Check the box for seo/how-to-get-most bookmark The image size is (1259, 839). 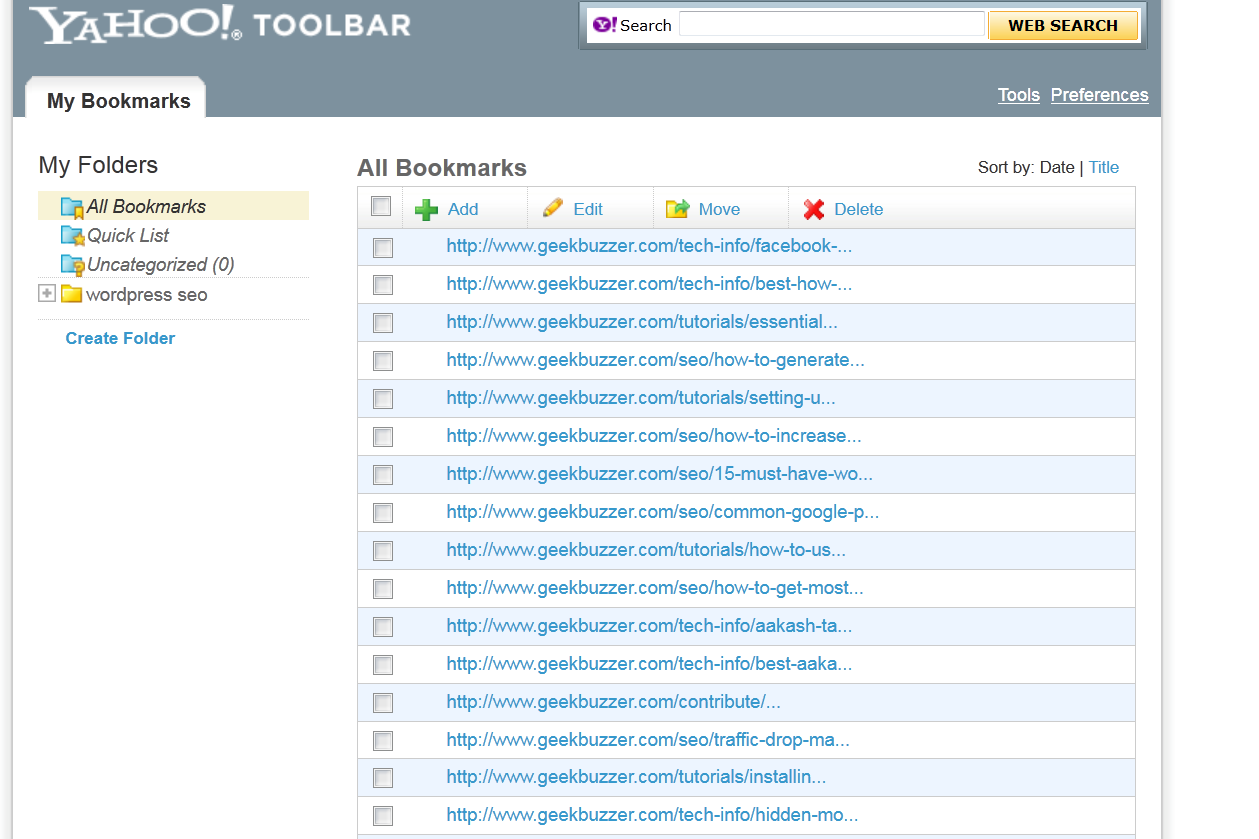pyautogui.click(x=383, y=589)
